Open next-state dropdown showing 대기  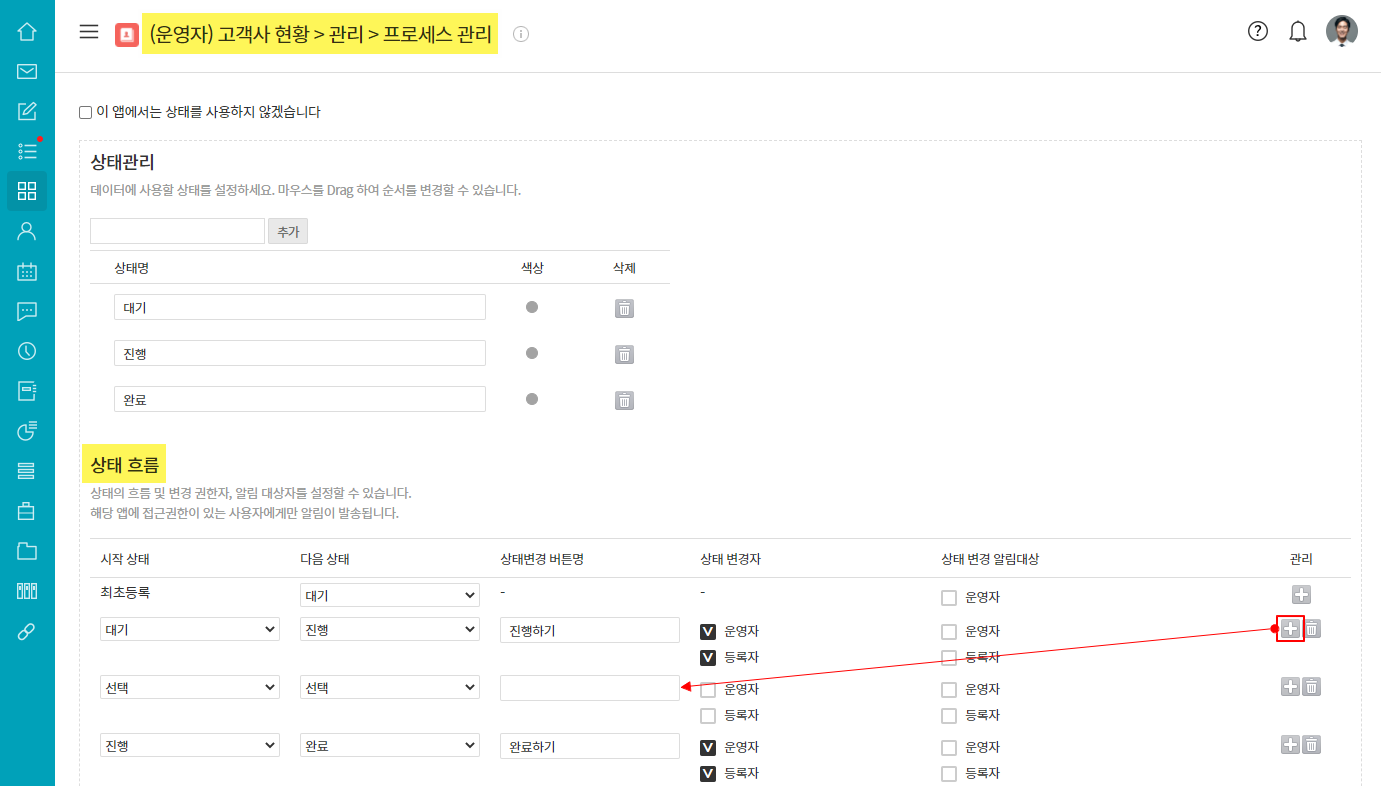pos(390,596)
